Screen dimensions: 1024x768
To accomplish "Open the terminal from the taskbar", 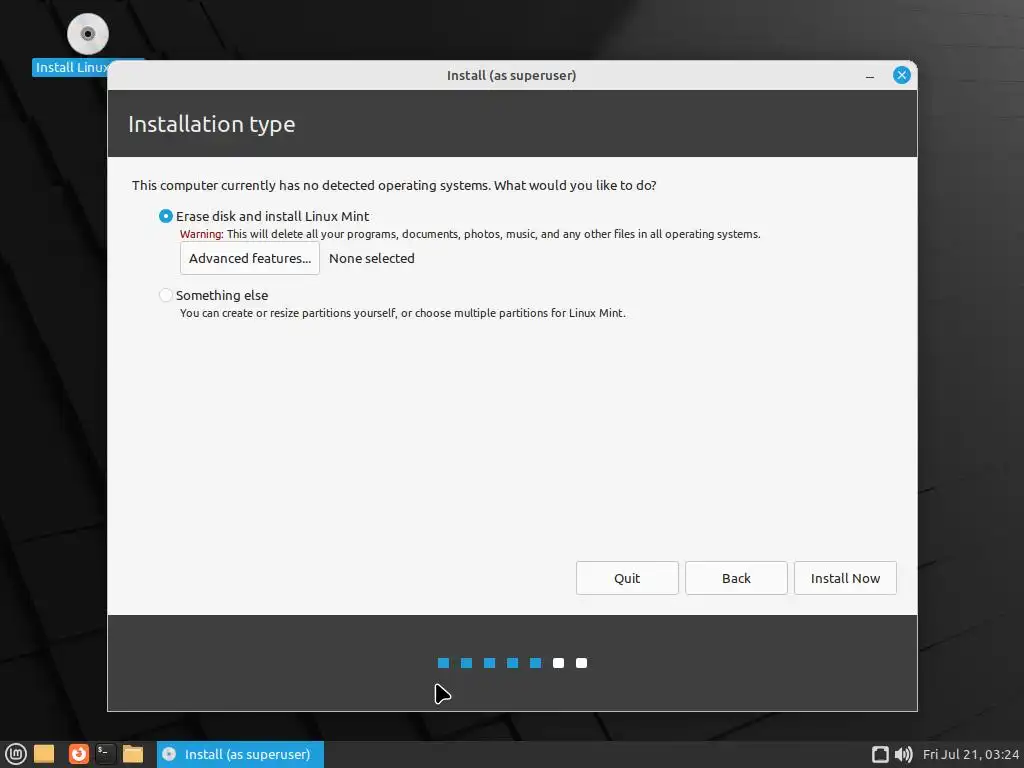I will pyautogui.click(x=105, y=754).
